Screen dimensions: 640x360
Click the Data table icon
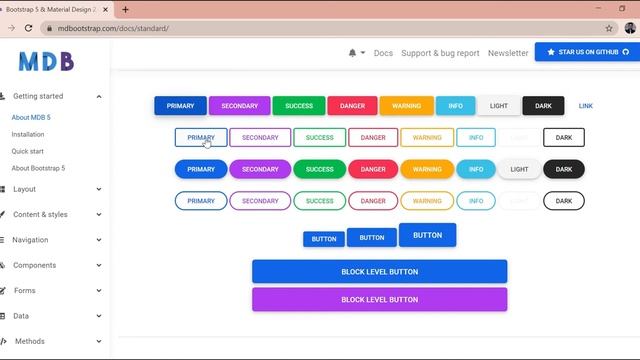pos(2,316)
